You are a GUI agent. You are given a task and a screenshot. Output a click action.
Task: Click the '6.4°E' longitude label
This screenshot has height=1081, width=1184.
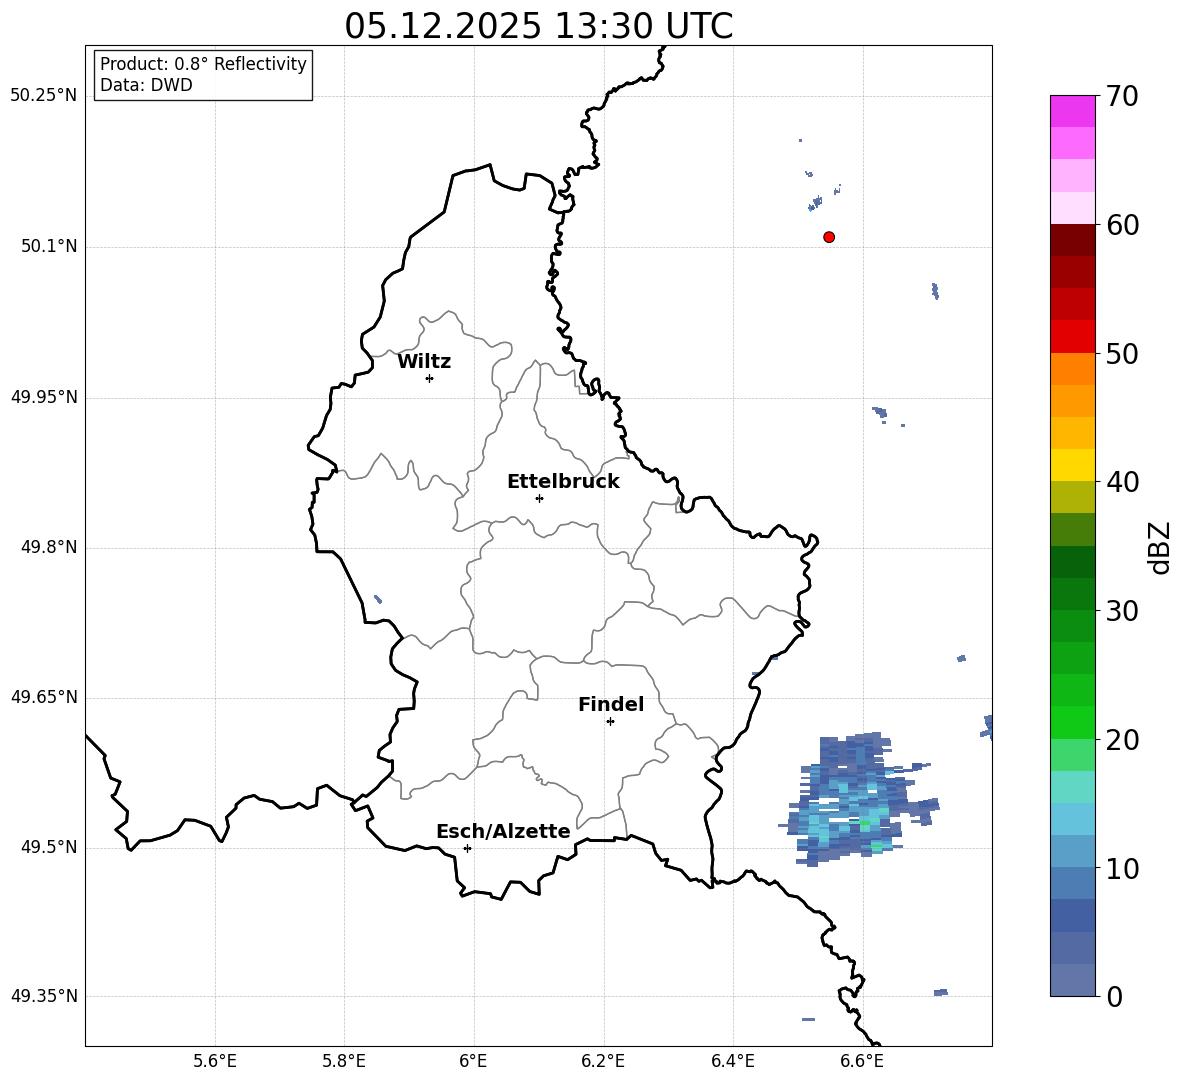click(x=732, y=1061)
